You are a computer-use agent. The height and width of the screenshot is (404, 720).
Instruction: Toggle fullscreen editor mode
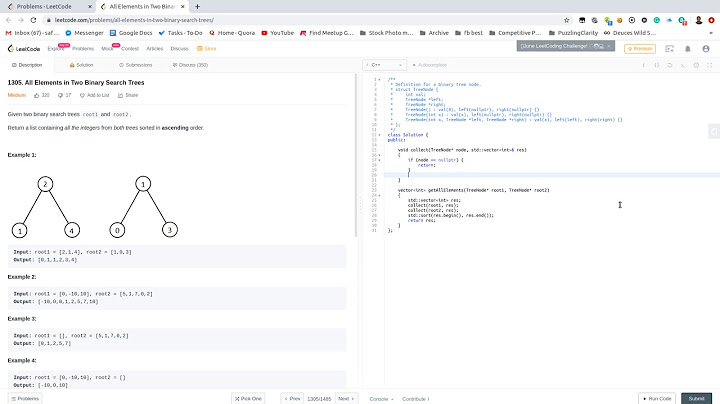(x=709, y=65)
